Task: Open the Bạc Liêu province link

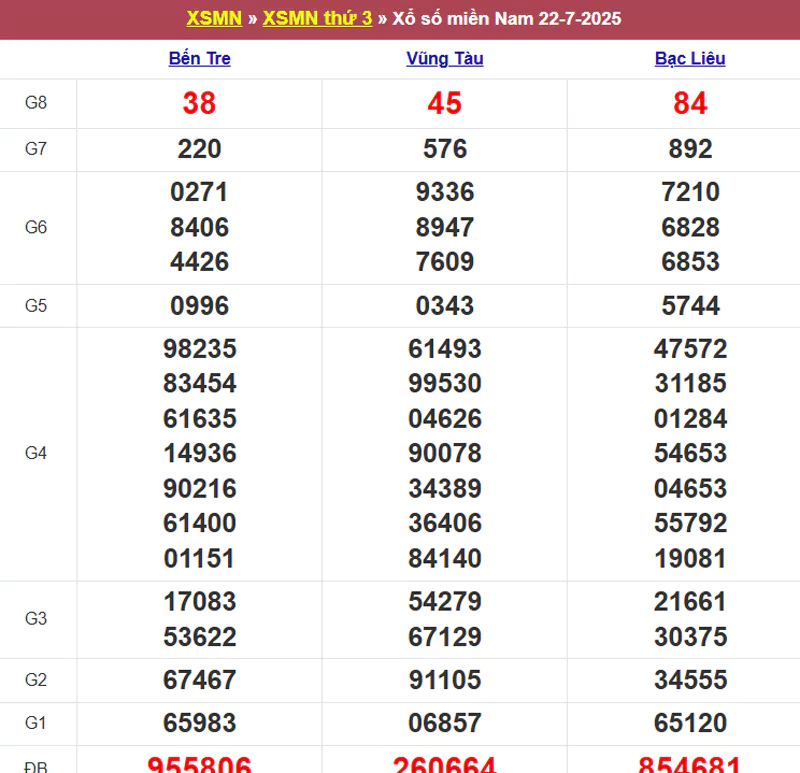Action: [690, 58]
